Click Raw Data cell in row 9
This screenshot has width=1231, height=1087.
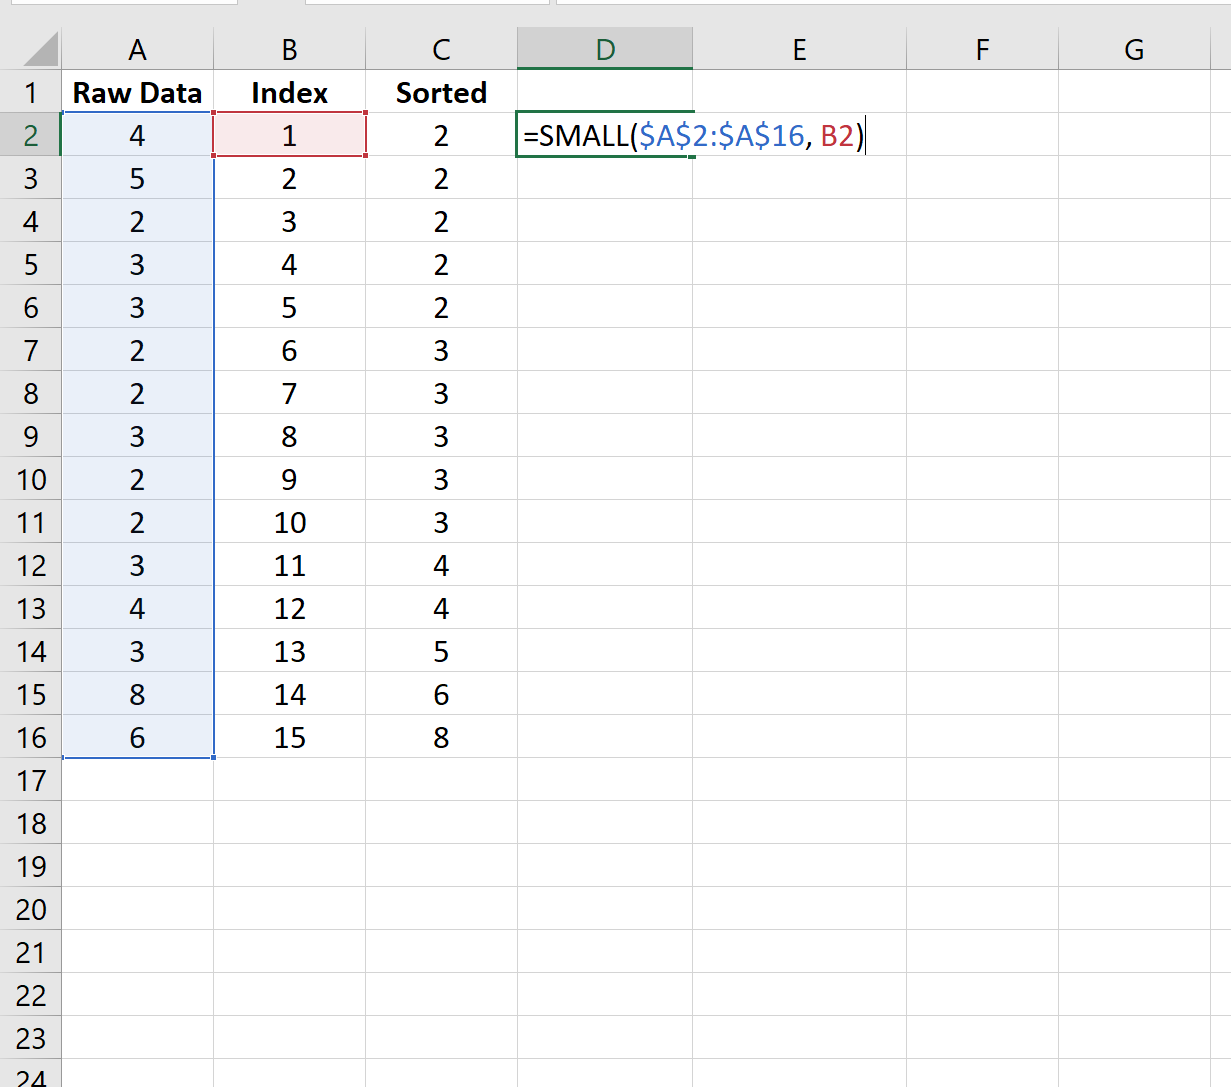coord(137,436)
